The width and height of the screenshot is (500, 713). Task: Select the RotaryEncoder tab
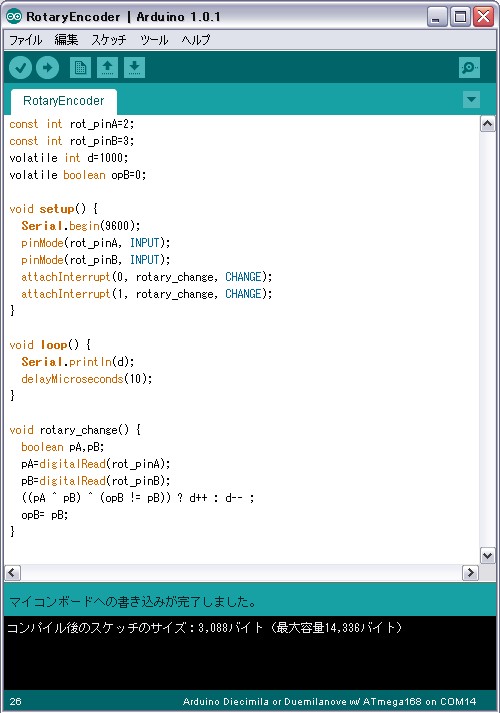pyautogui.click(x=64, y=101)
